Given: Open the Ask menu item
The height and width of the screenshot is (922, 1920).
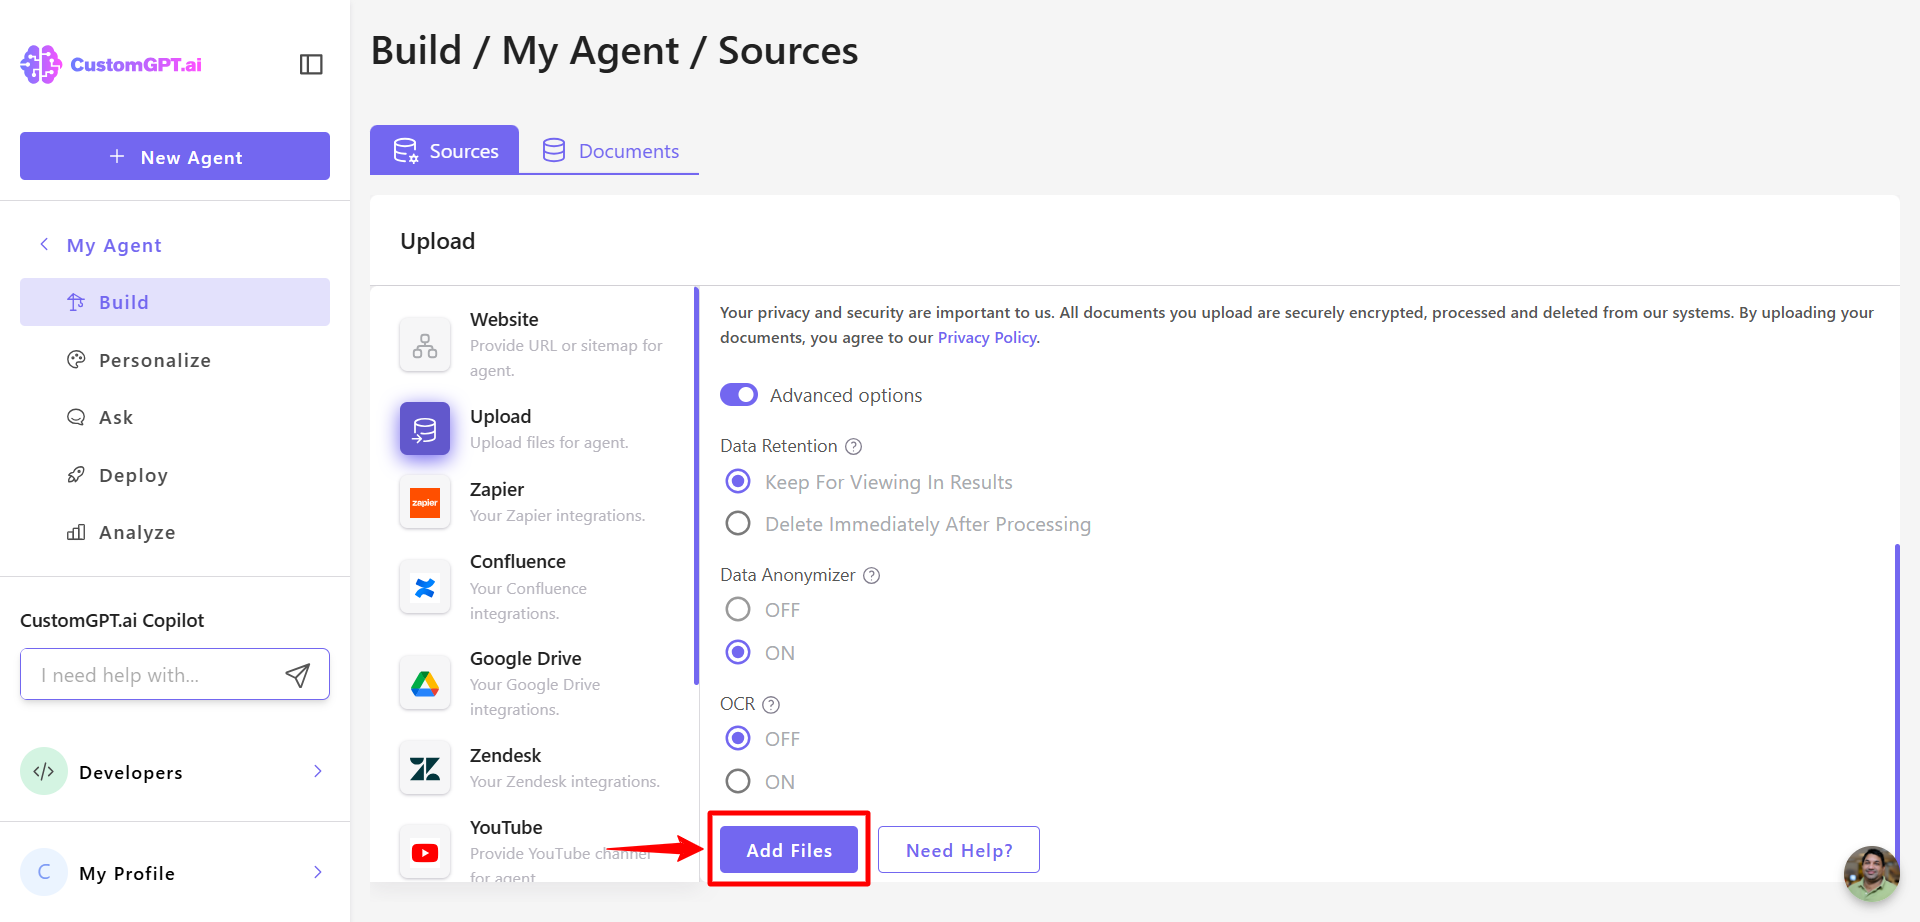Looking at the screenshot, I should coord(175,417).
